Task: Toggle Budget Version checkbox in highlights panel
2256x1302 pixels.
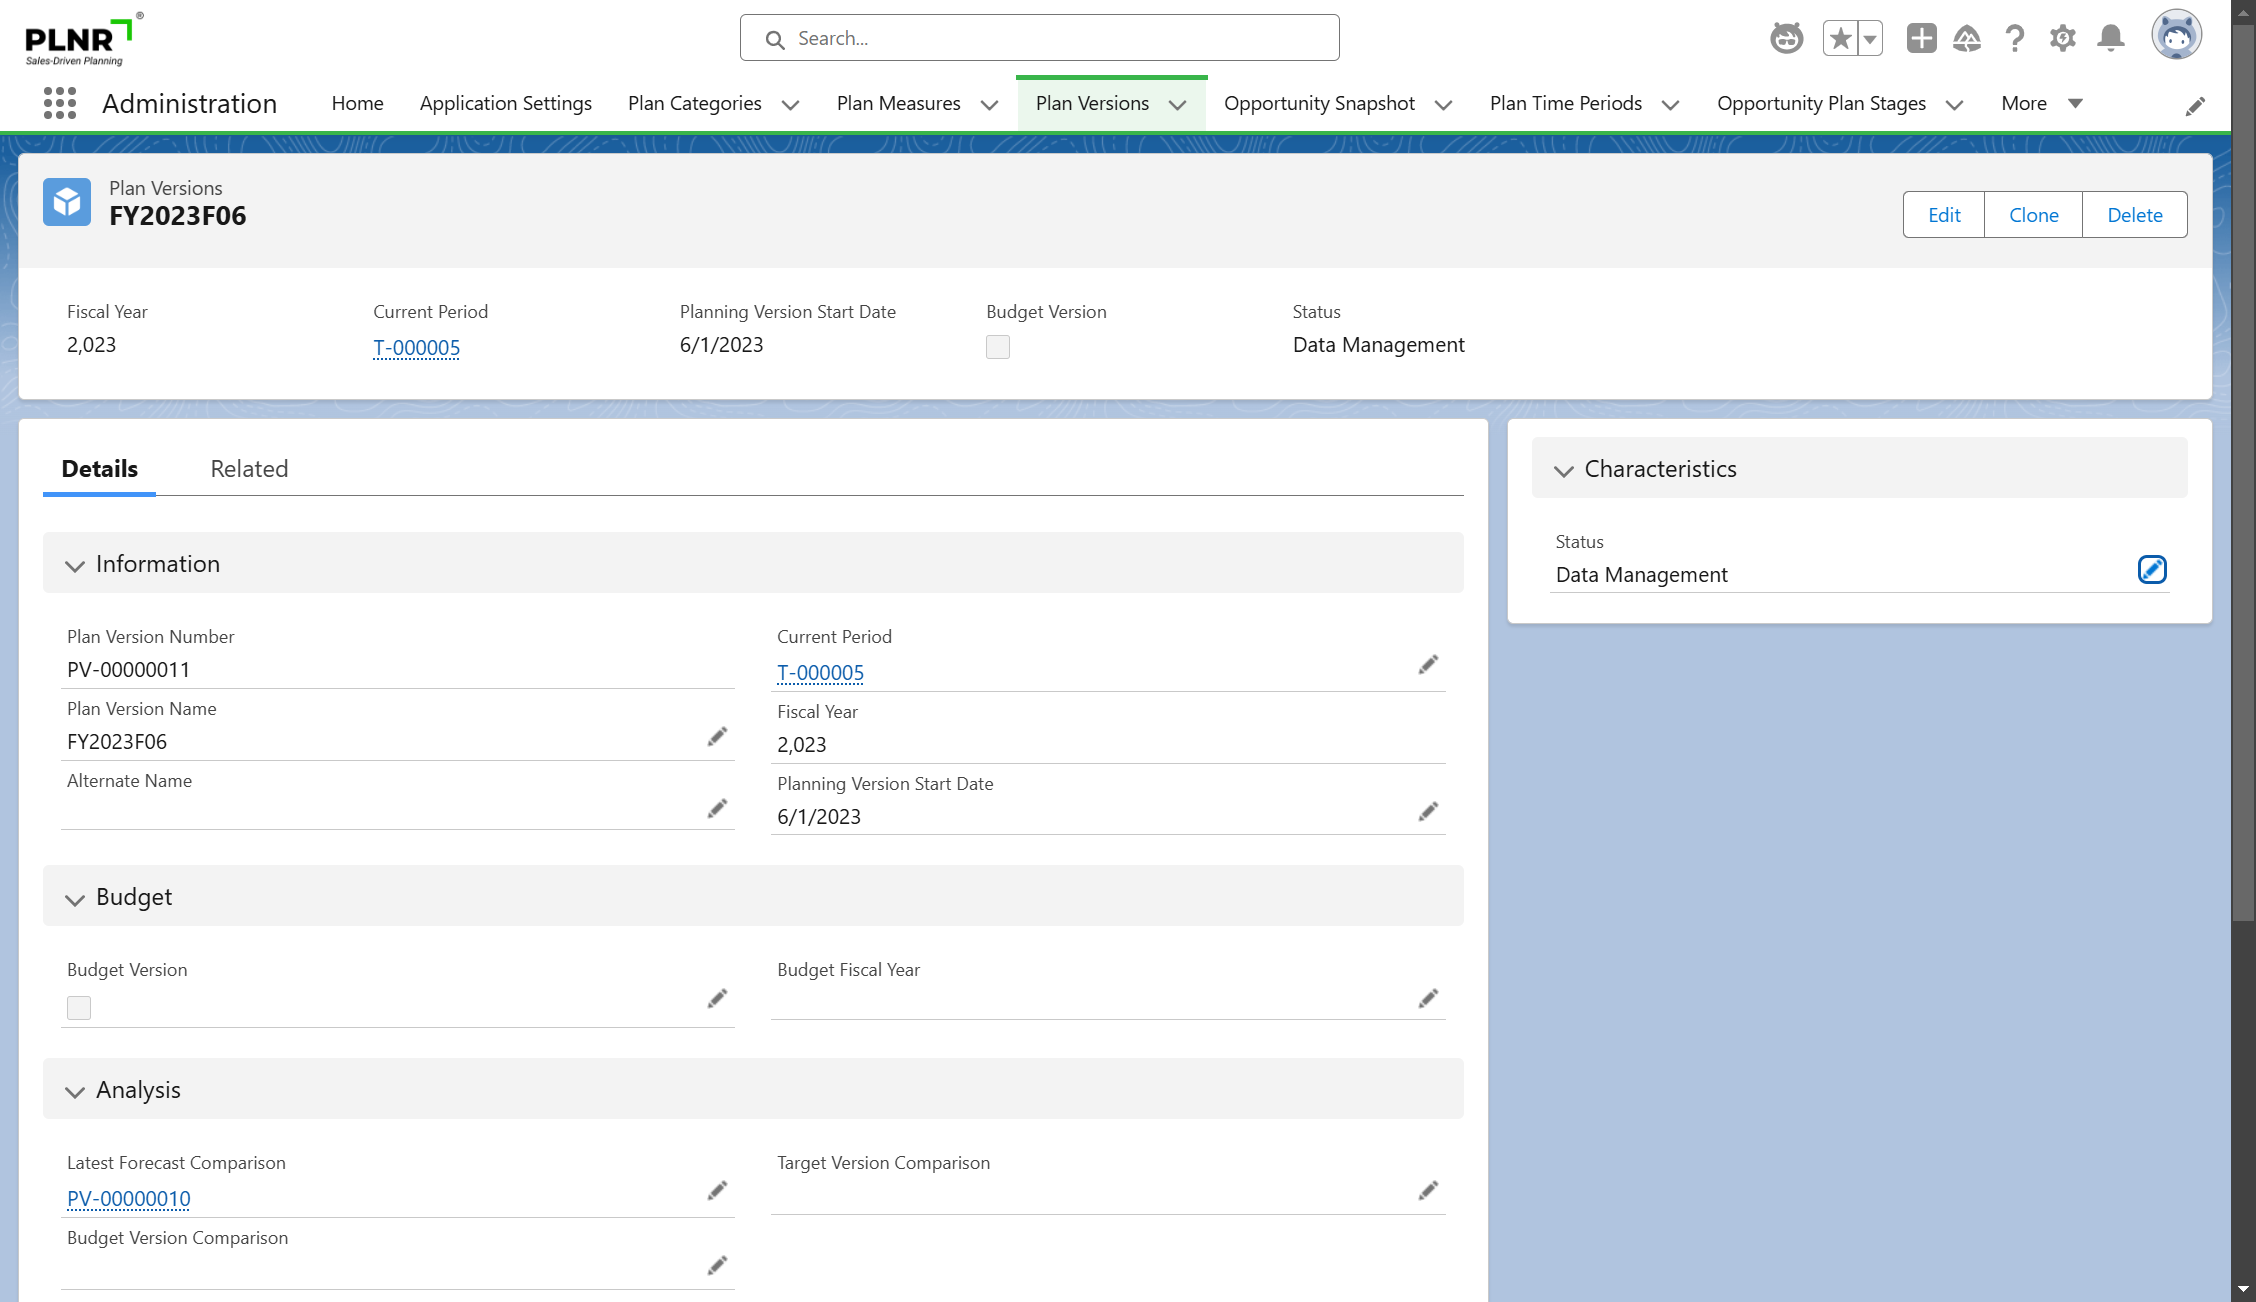Action: tap(998, 347)
